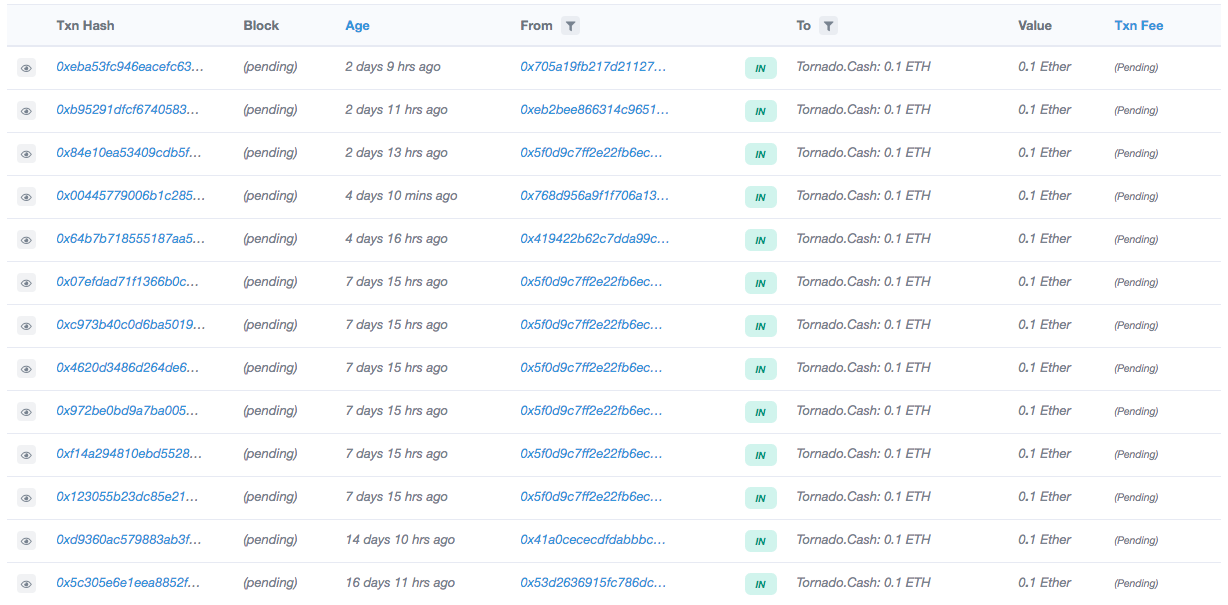Open sender 0x5f0d9c7ff2 in the 0x123055b23d row
The image size is (1228, 605).
click(x=592, y=497)
